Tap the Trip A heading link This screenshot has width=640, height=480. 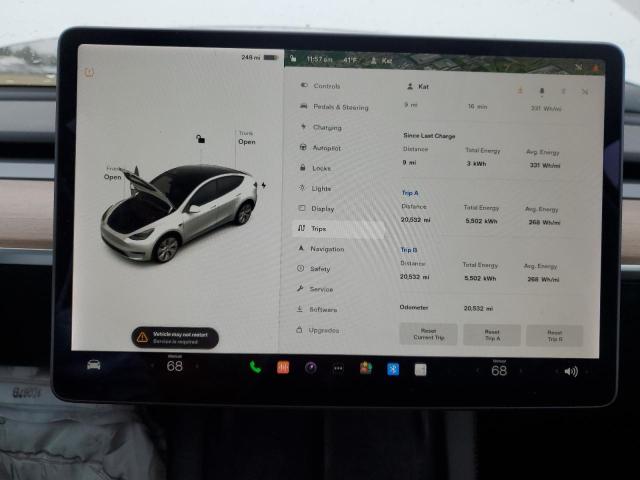point(410,193)
